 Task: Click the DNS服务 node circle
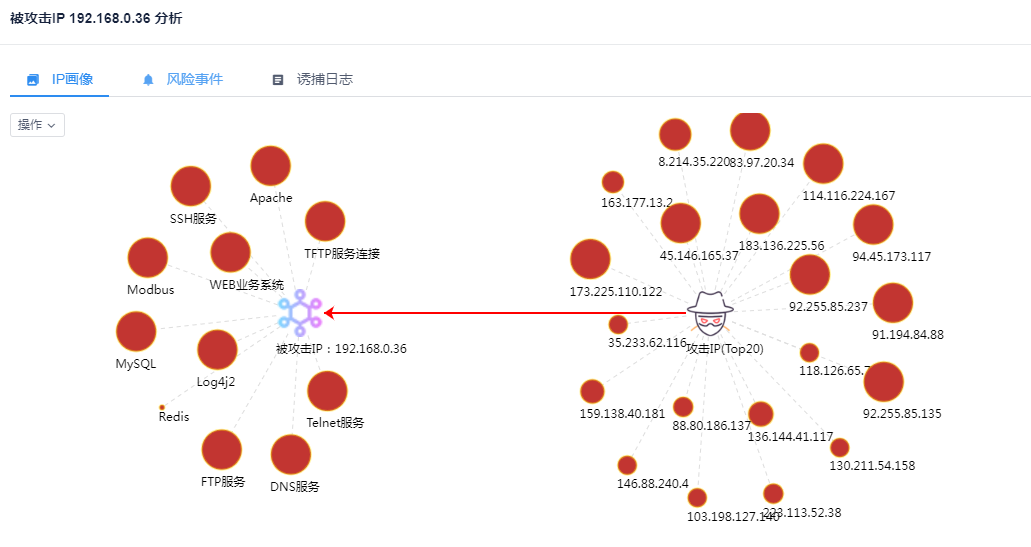(x=291, y=455)
